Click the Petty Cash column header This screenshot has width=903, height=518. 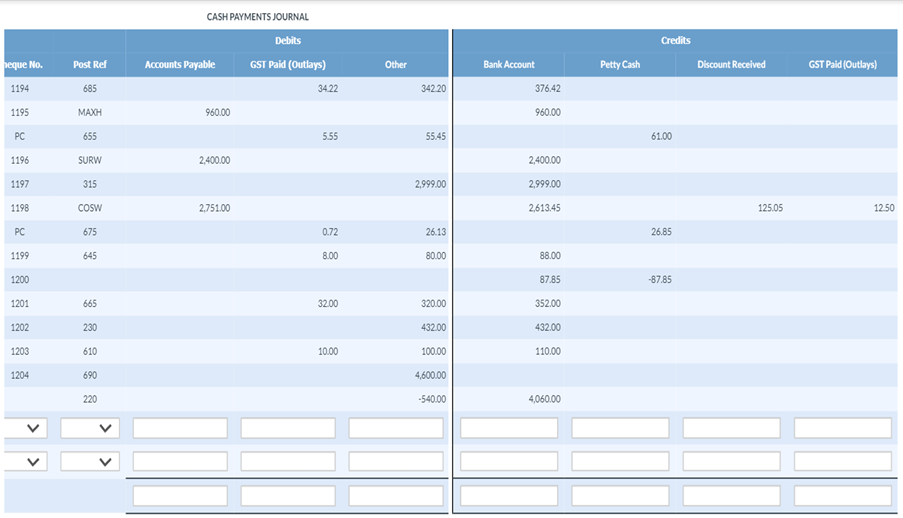(x=620, y=65)
